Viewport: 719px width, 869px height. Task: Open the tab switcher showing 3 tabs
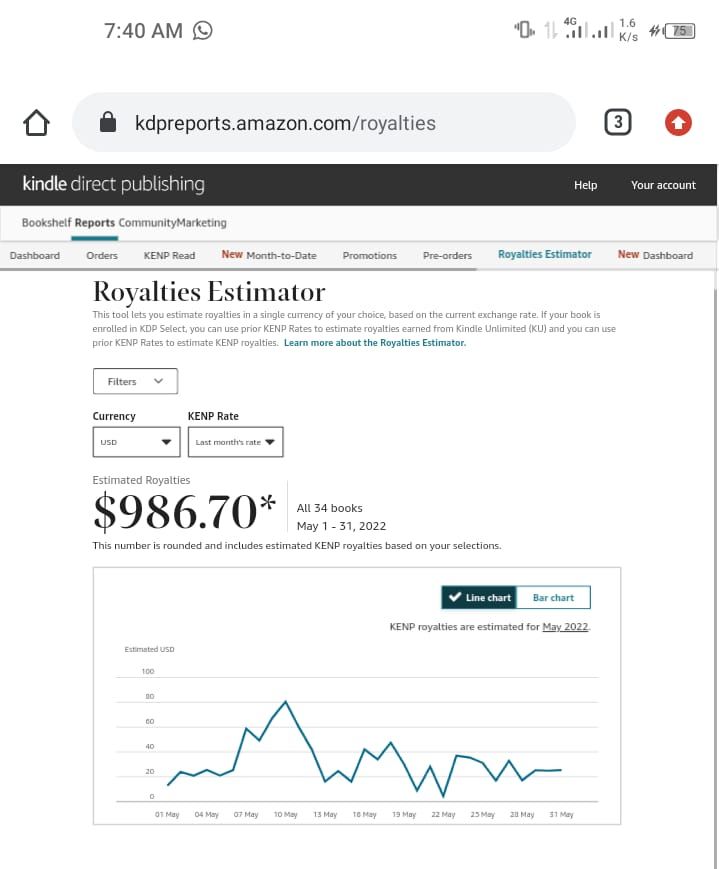[x=618, y=123]
